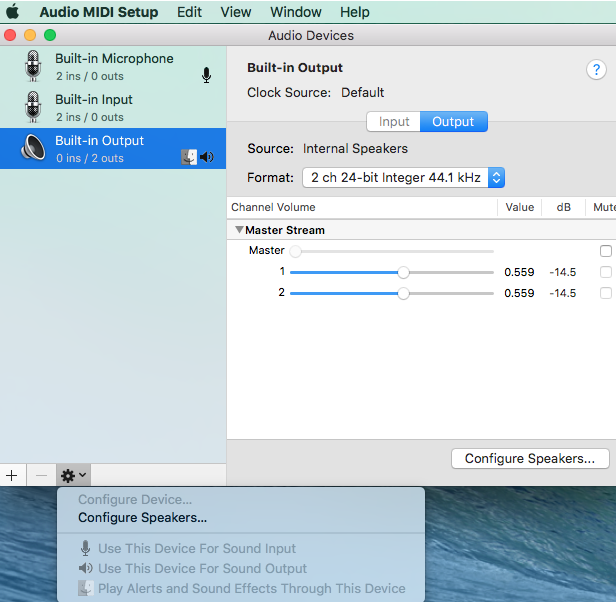Click the Finder alerts badge on Built-in Output
The height and width of the screenshot is (603, 616).
[x=189, y=157]
